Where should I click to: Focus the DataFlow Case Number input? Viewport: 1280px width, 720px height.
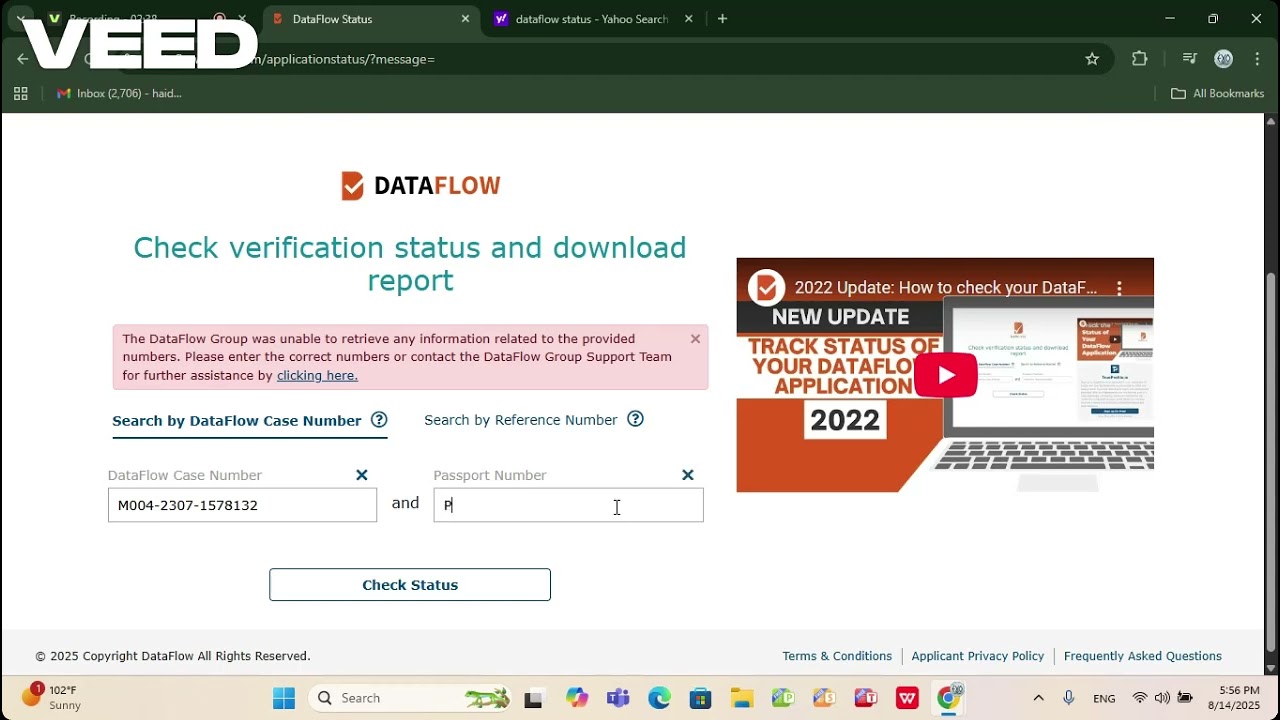242,505
